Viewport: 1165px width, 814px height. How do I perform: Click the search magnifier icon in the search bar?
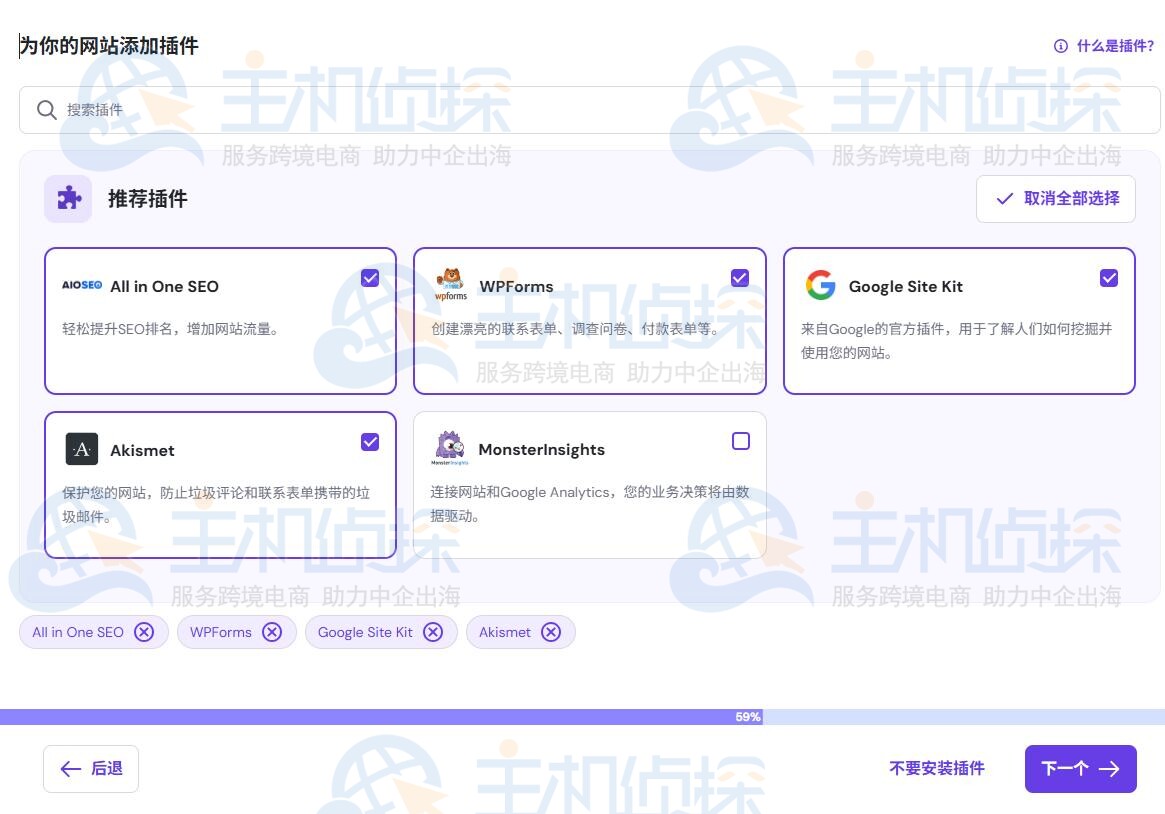[x=47, y=110]
